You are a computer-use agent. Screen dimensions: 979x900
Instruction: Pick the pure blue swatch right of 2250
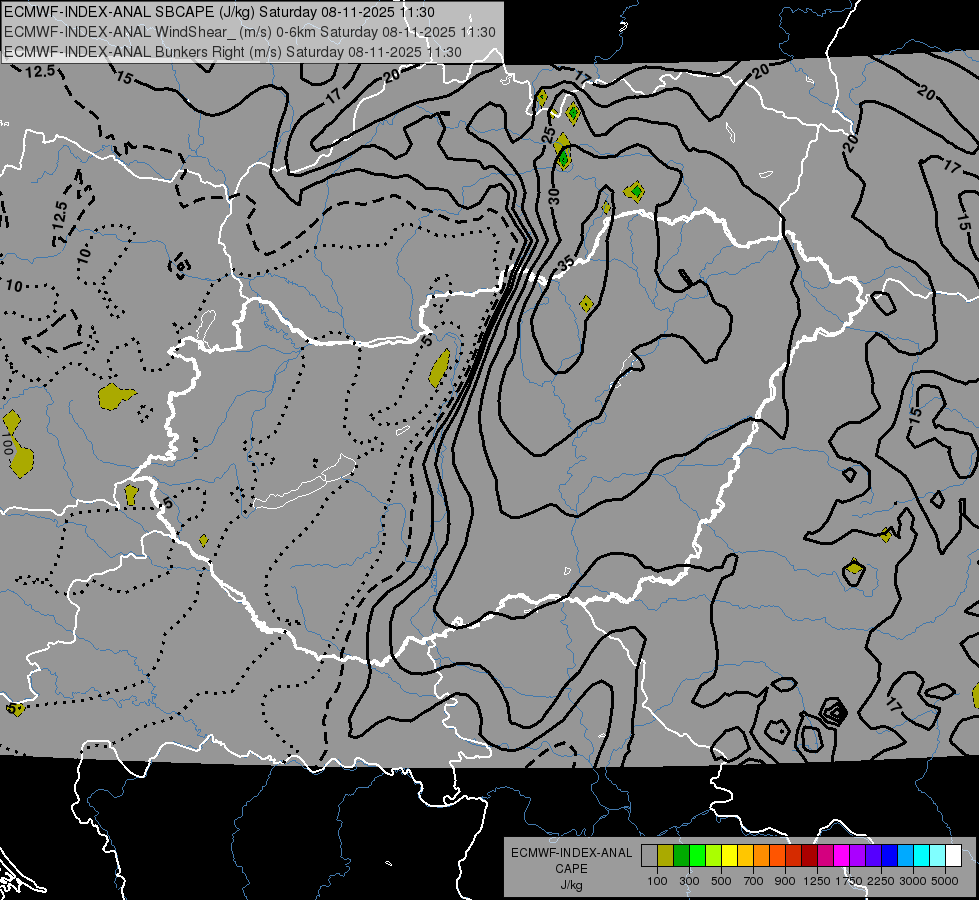890,855
